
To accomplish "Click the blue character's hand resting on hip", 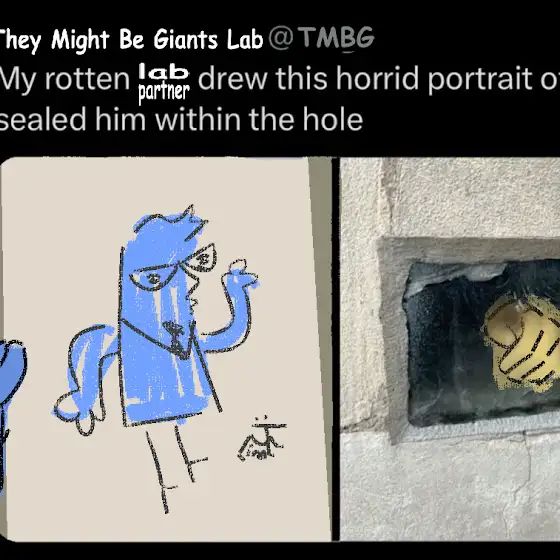I will point(77,411).
